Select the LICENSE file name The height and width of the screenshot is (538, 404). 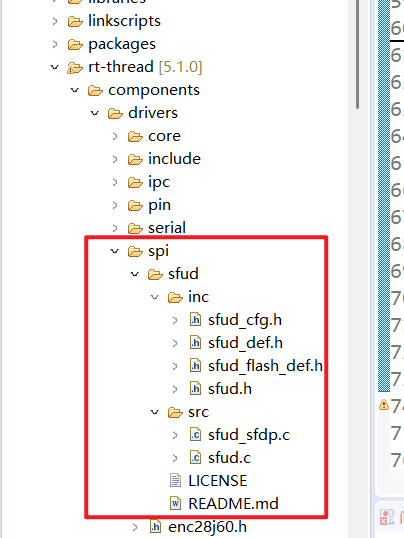click(x=218, y=481)
